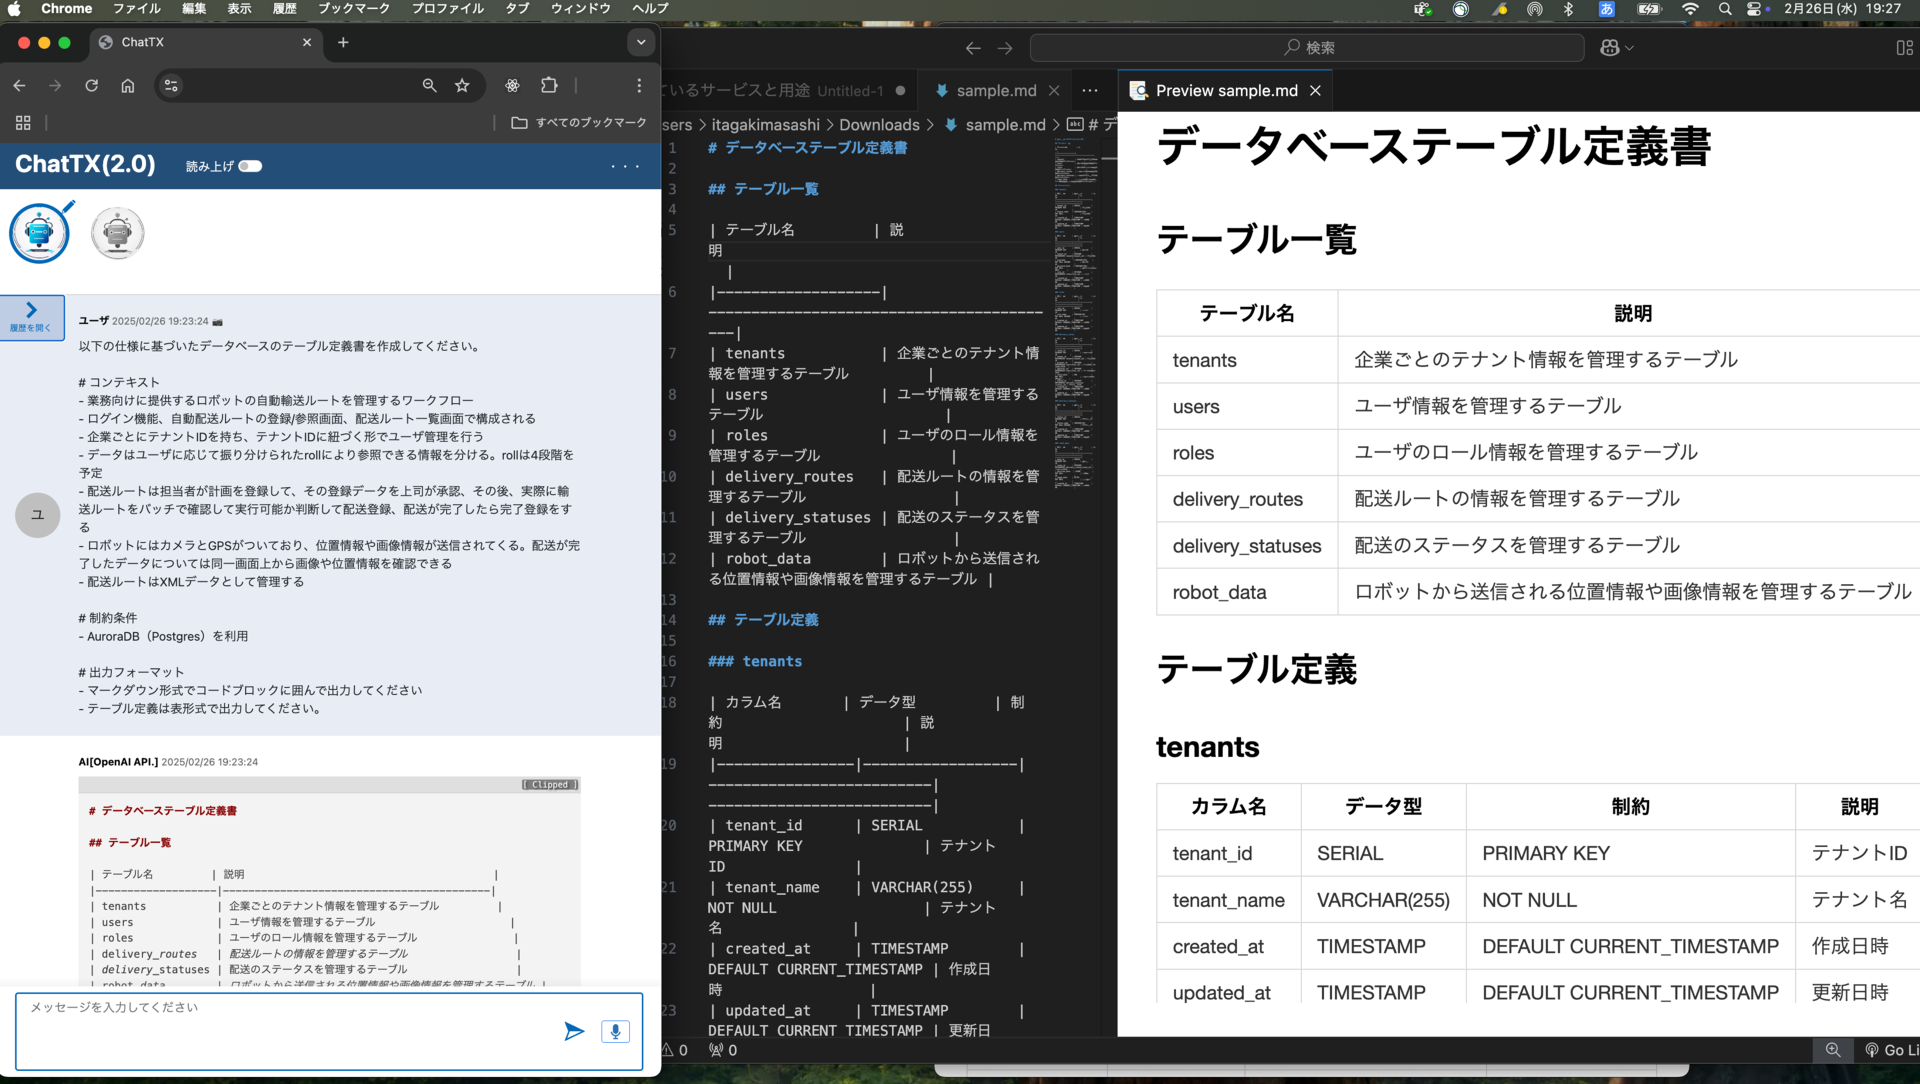Select the gray robot avatar
Screen dimensions: 1920x1084
point(118,233)
